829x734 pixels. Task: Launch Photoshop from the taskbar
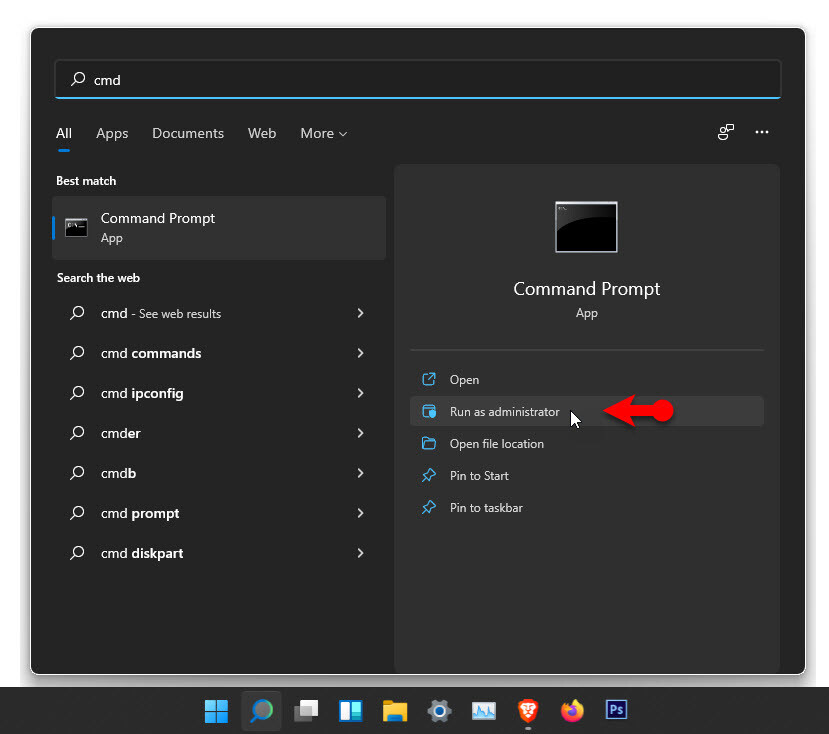[616, 710]
